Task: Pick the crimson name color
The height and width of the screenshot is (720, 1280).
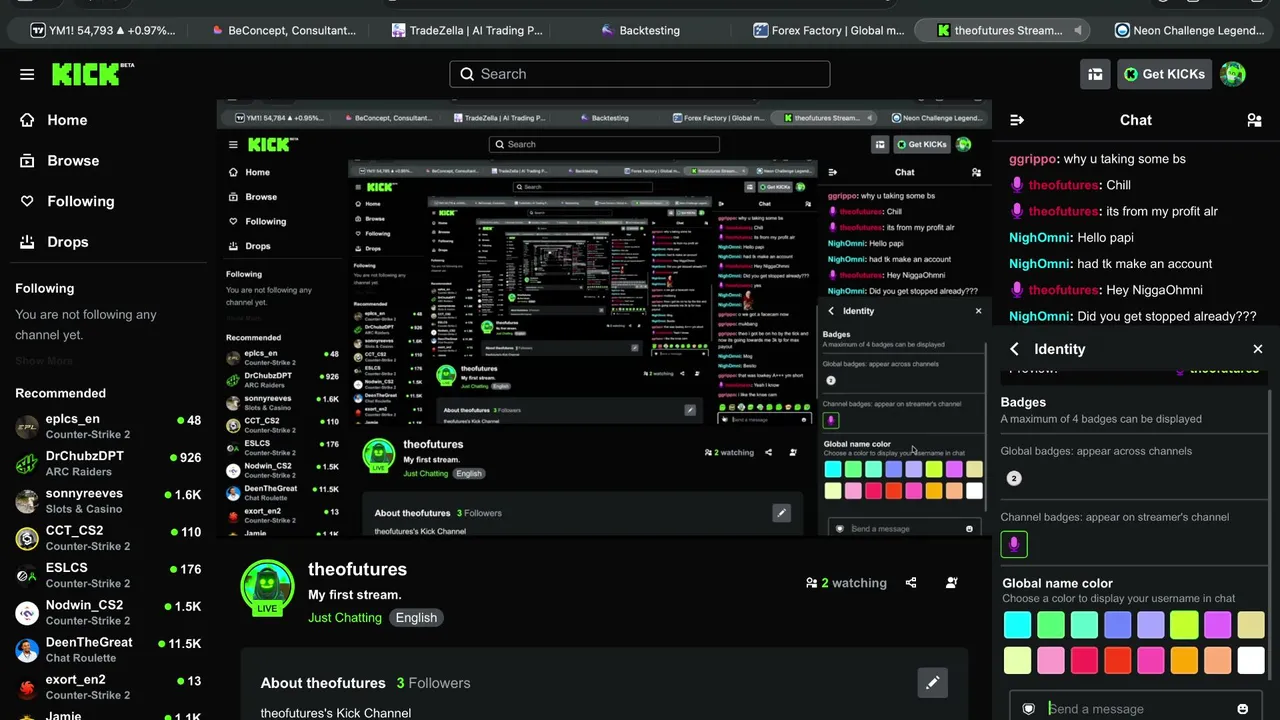Action: [1084, 660]
